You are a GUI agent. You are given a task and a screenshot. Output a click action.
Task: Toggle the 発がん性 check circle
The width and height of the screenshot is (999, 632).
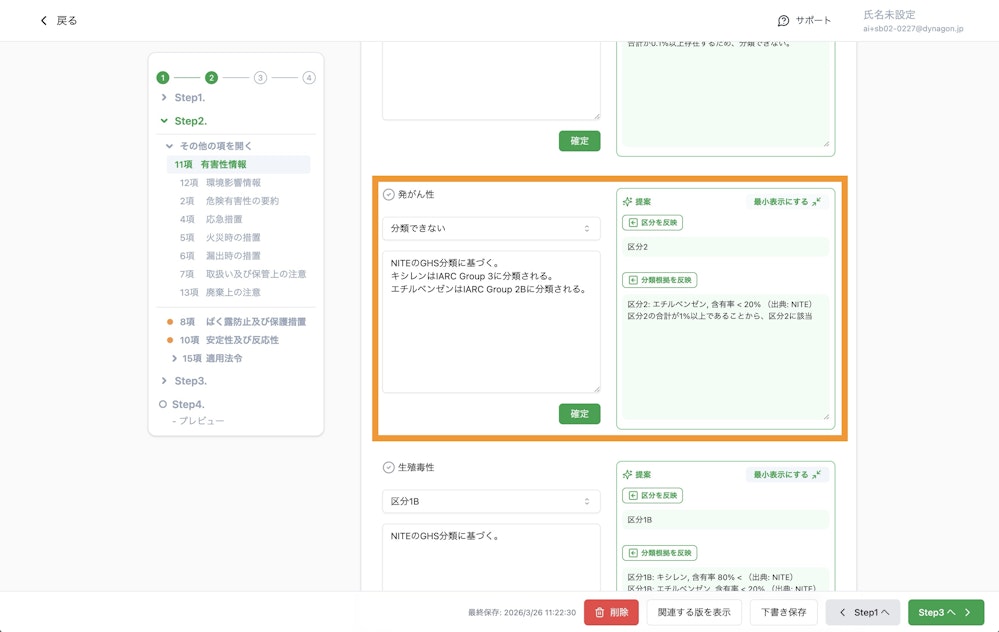(x=389, y=195)
